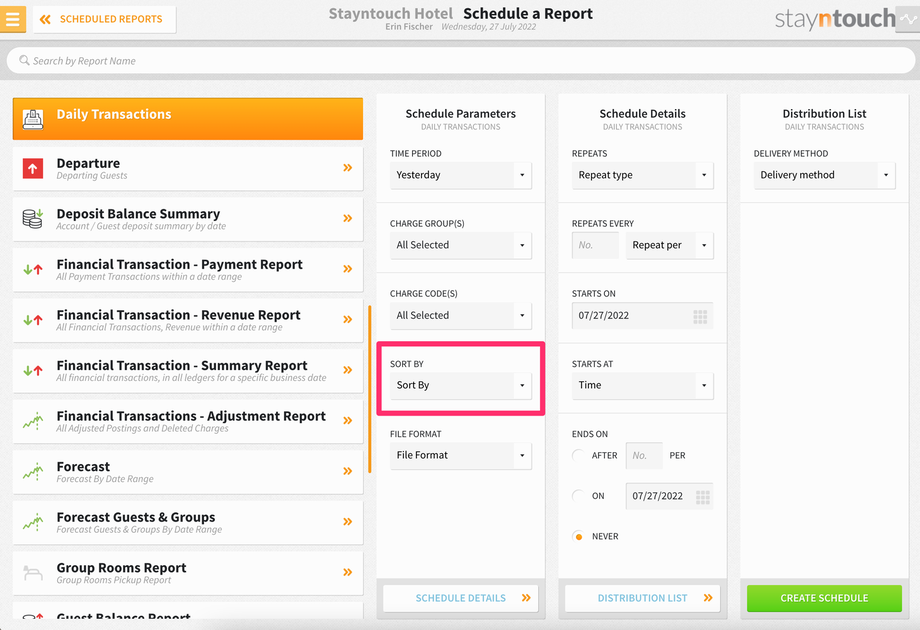Image resolution: width=920 pixels, height=630 pixels.
Task: Select the Deposit Balance Summary report
Action: pyautogui.click(x=188, y=219)
